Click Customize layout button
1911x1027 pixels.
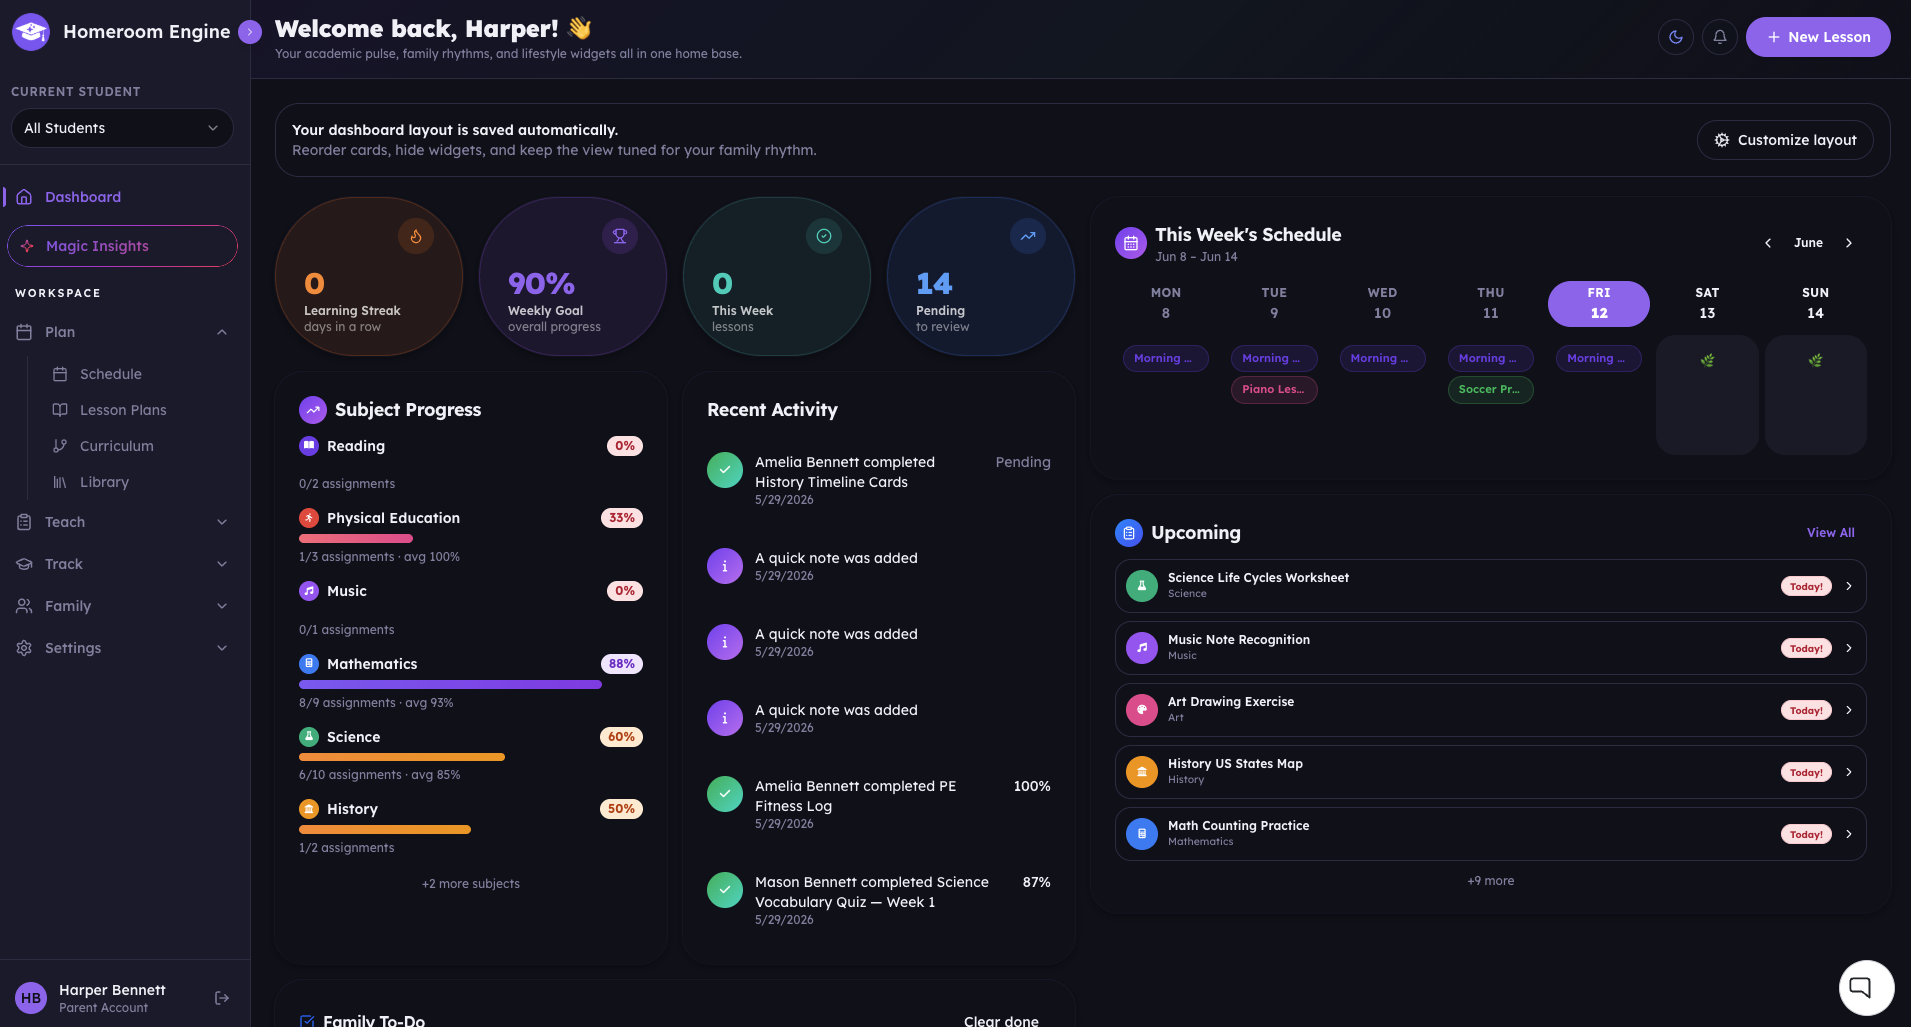tap(1785, 140)
